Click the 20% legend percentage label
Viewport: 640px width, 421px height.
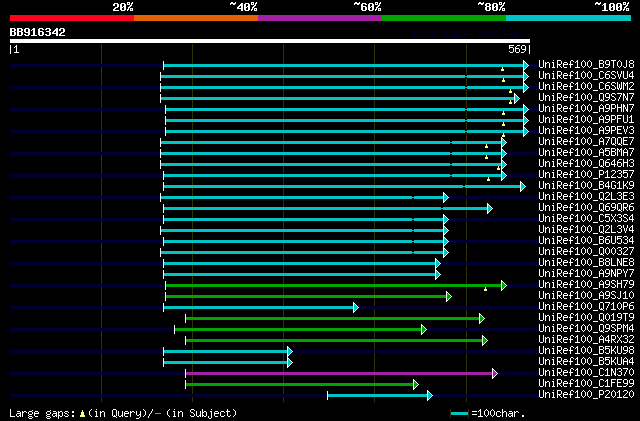click(123, 7)
